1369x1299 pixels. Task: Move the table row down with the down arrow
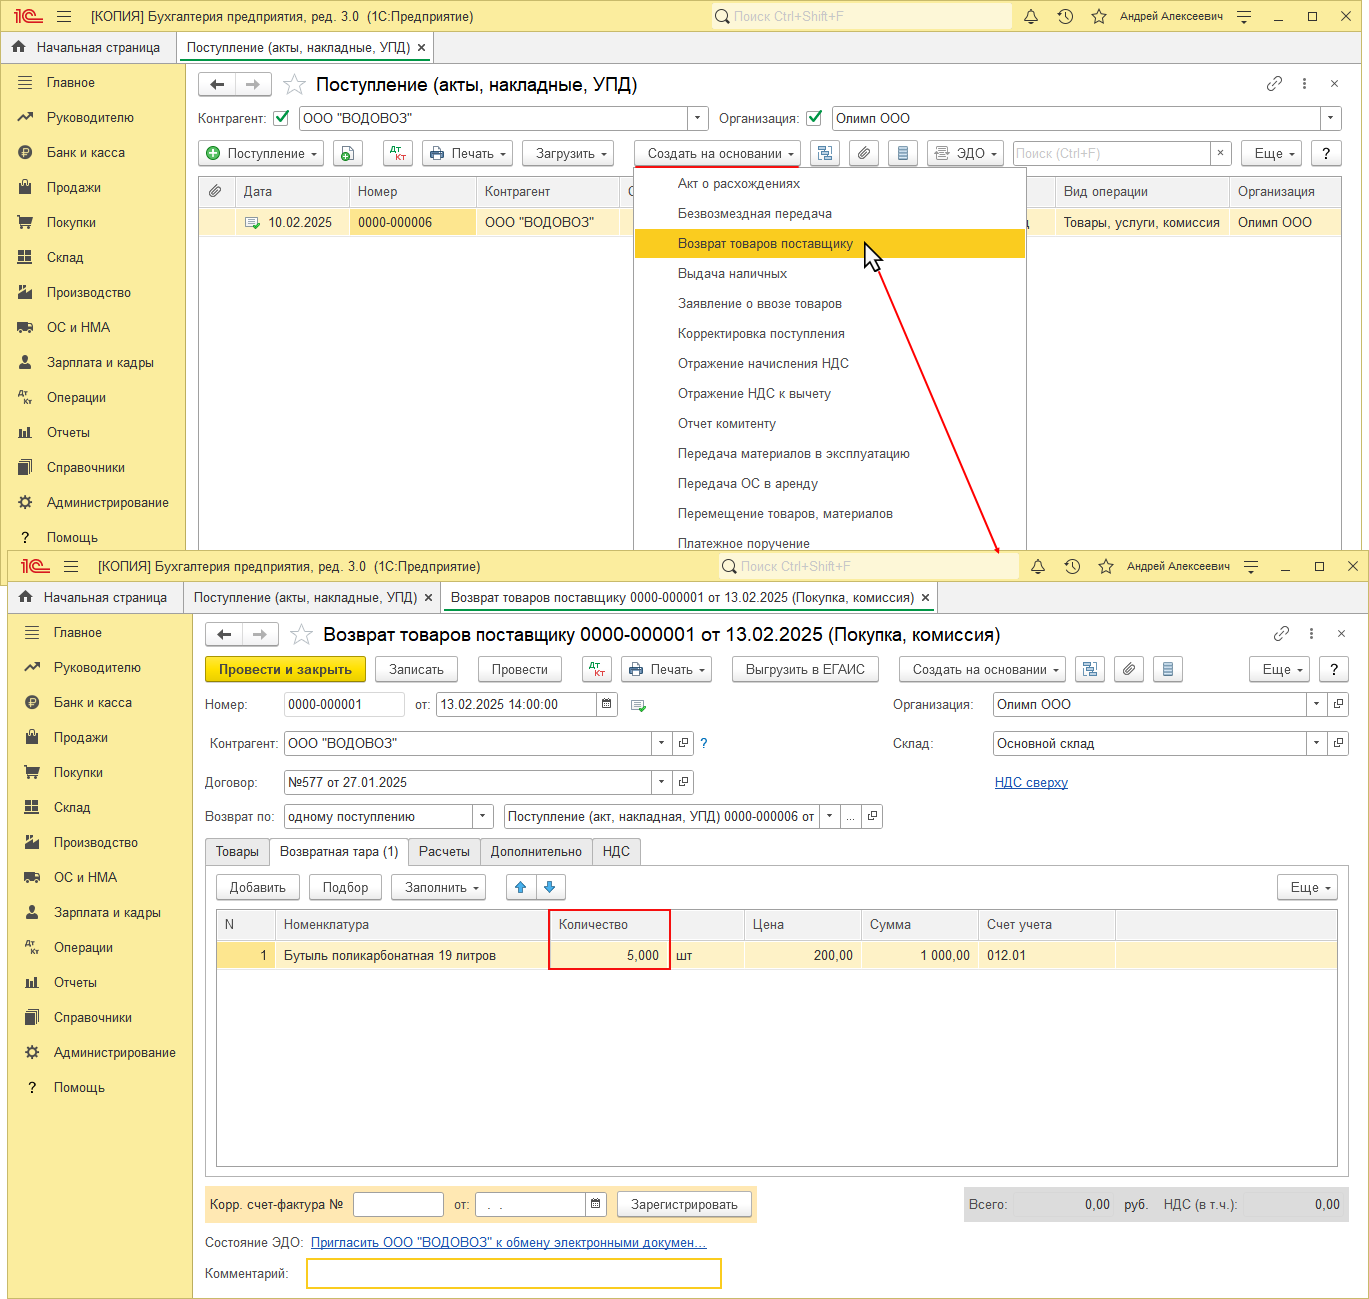tap(550, 887)
